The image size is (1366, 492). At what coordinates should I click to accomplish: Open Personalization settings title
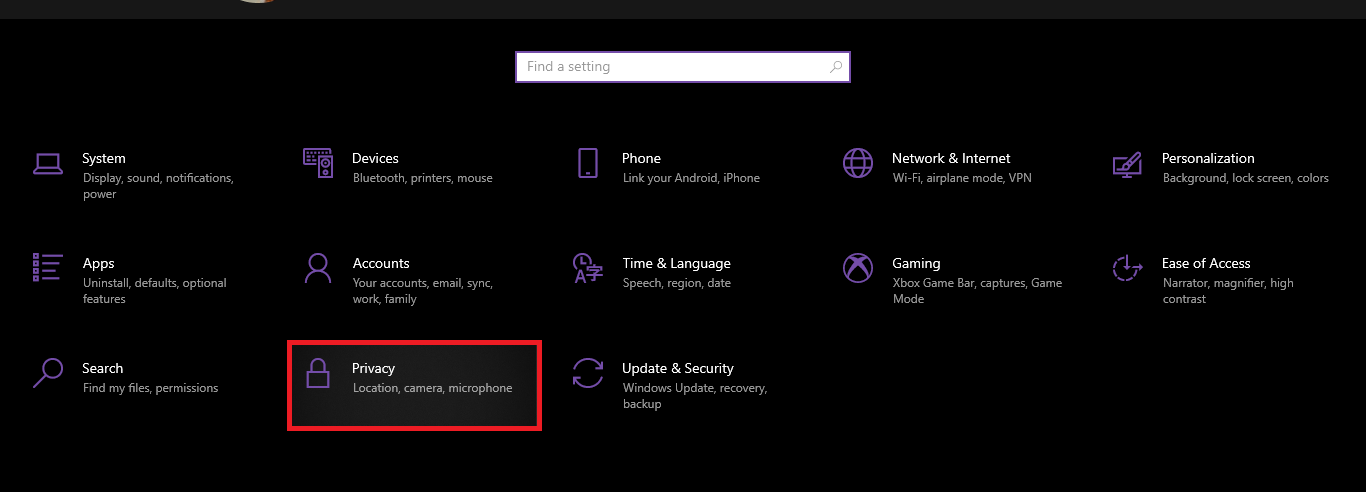click(x=1208, y=158)
